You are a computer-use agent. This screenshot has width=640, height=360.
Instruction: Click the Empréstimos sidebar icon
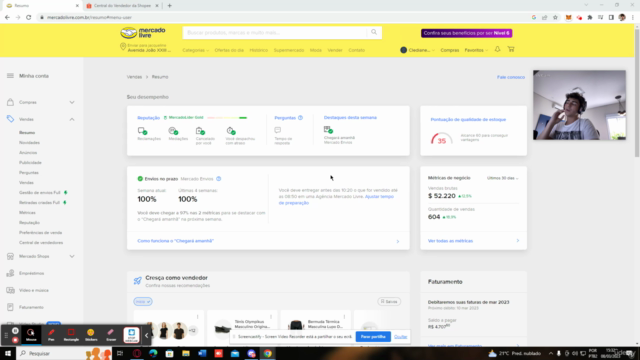[10, 273]
